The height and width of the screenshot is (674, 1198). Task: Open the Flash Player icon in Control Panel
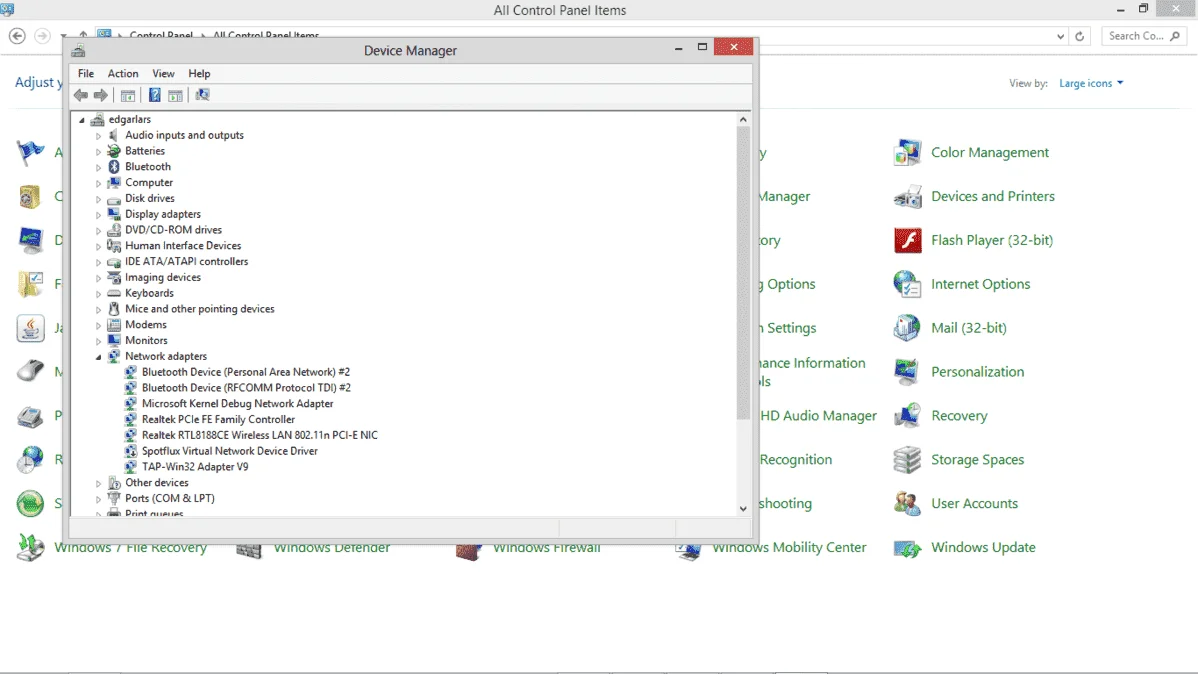coord(908,240)
